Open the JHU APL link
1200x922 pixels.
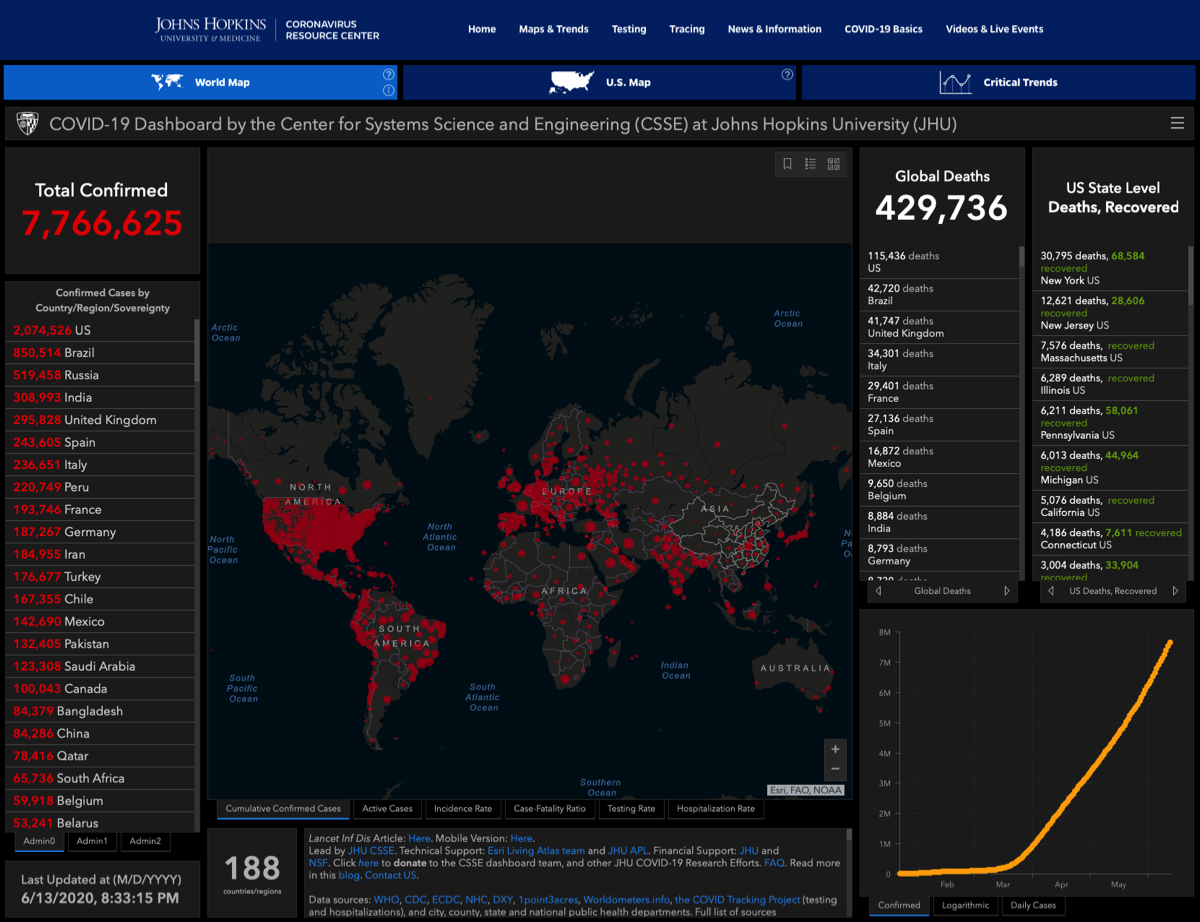[x=626, y=850]
